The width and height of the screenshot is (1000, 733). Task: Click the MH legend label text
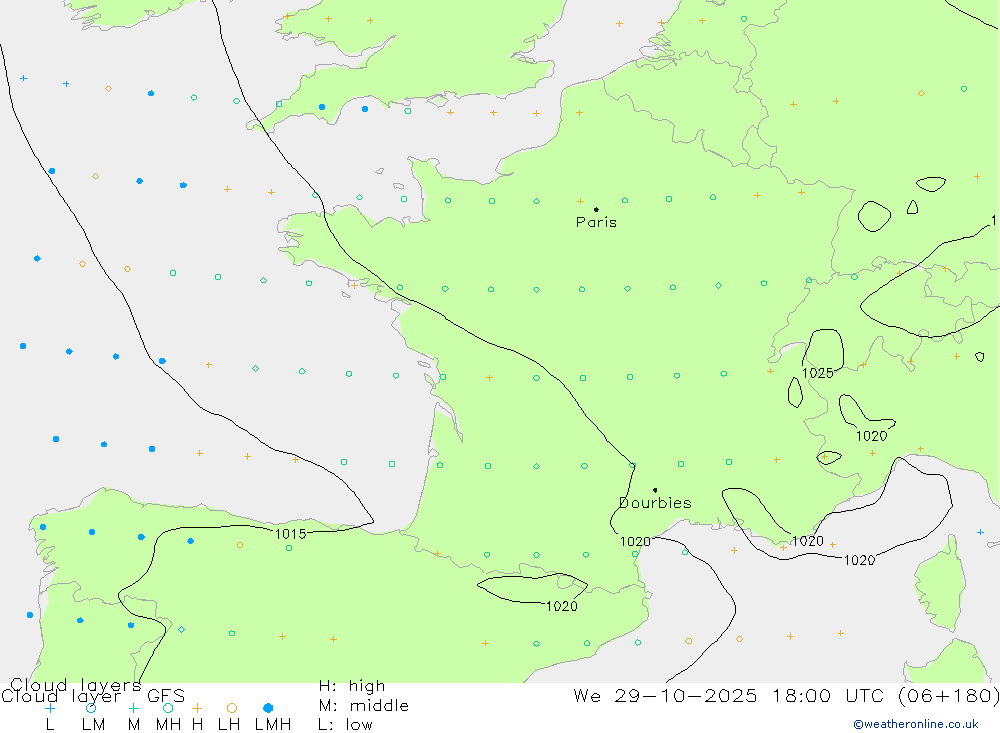168,725
